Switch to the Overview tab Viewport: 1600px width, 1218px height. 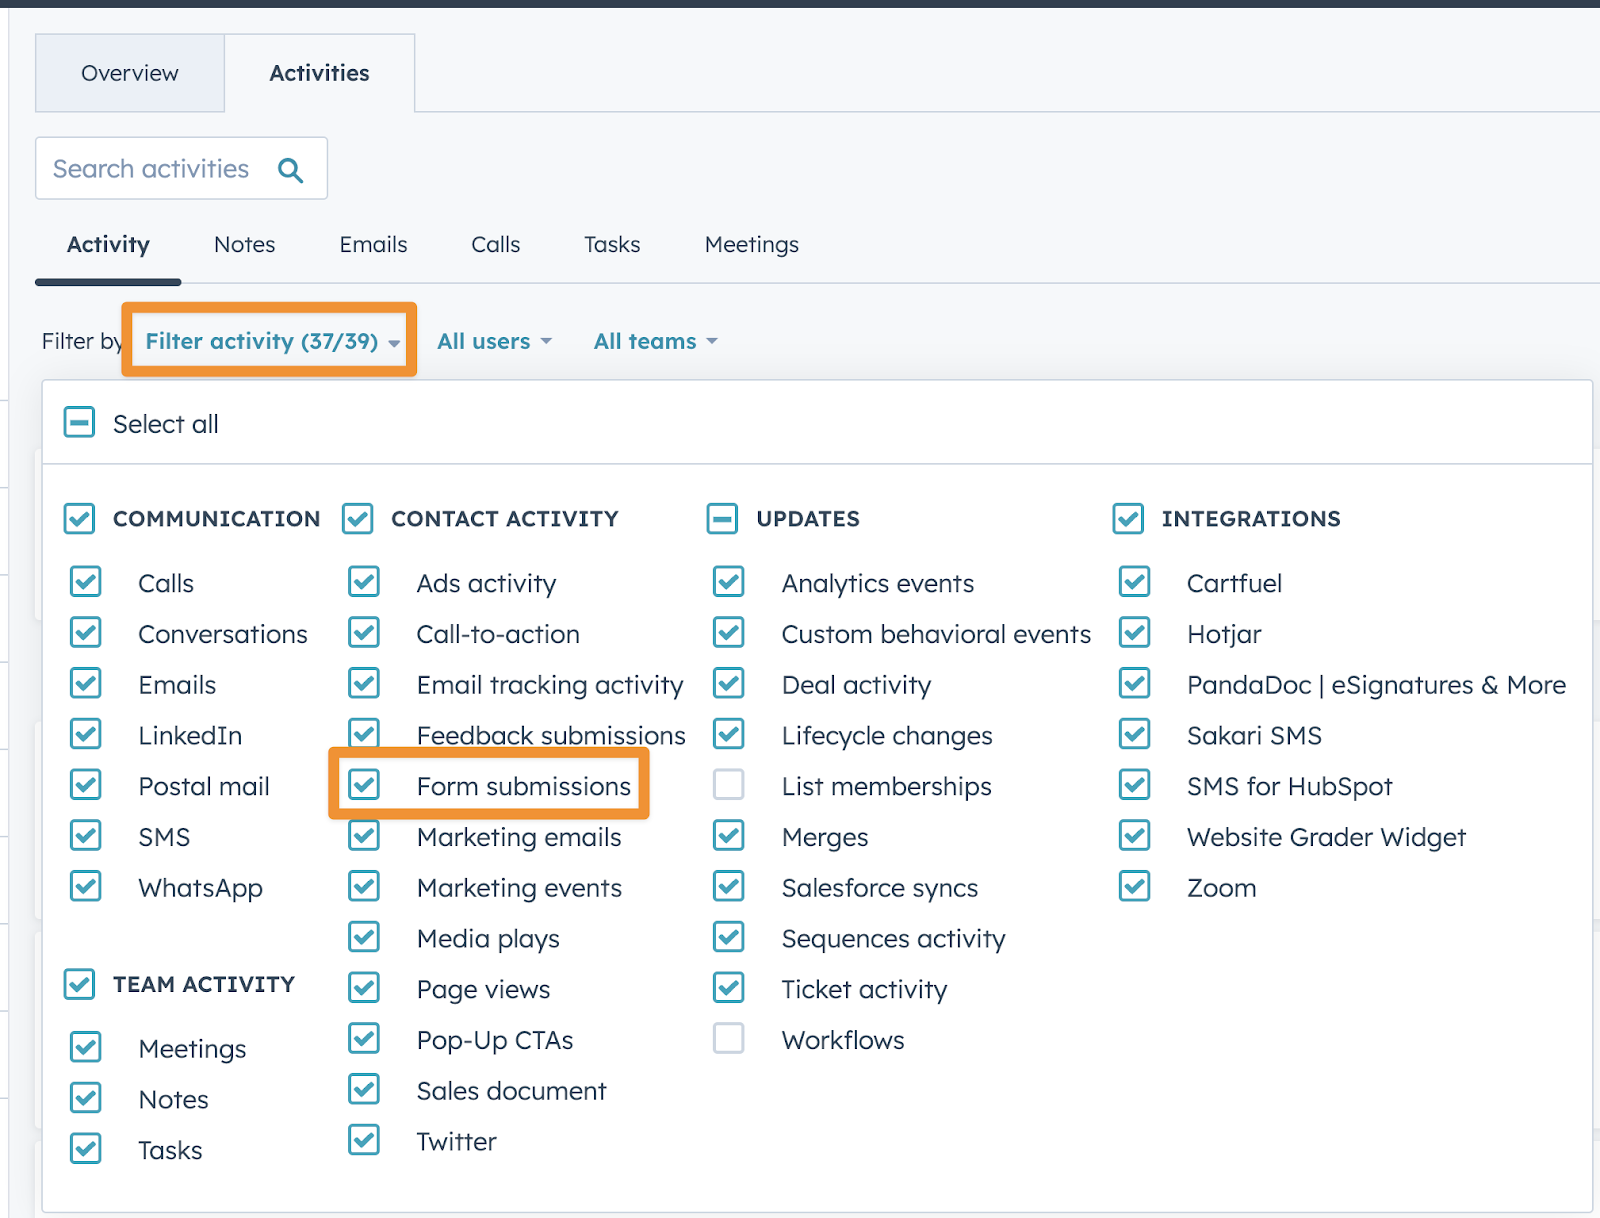(130, 74)
